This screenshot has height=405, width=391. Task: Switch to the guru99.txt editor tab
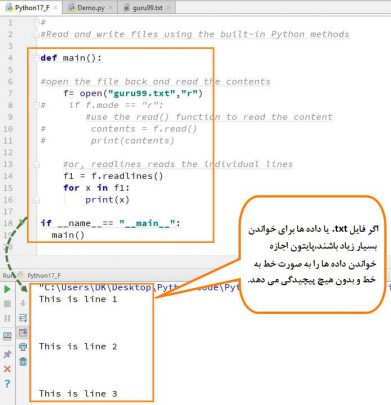(x=147, y=8)
